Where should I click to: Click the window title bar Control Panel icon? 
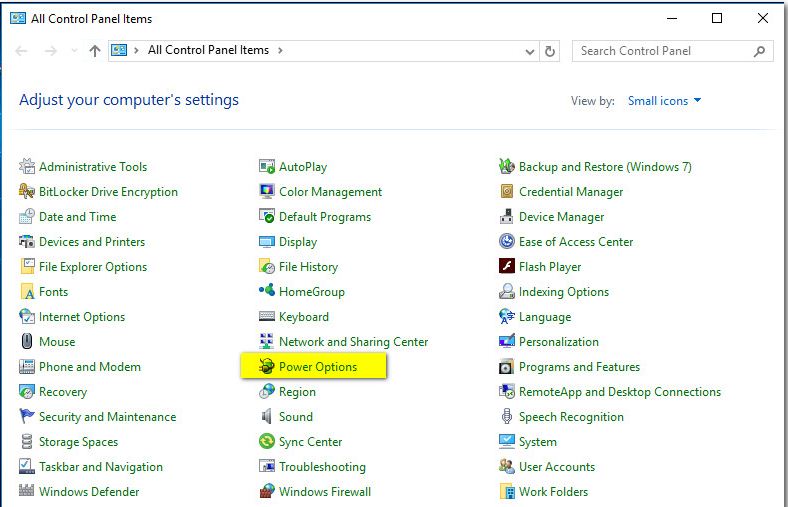click(x=18, y=19)
